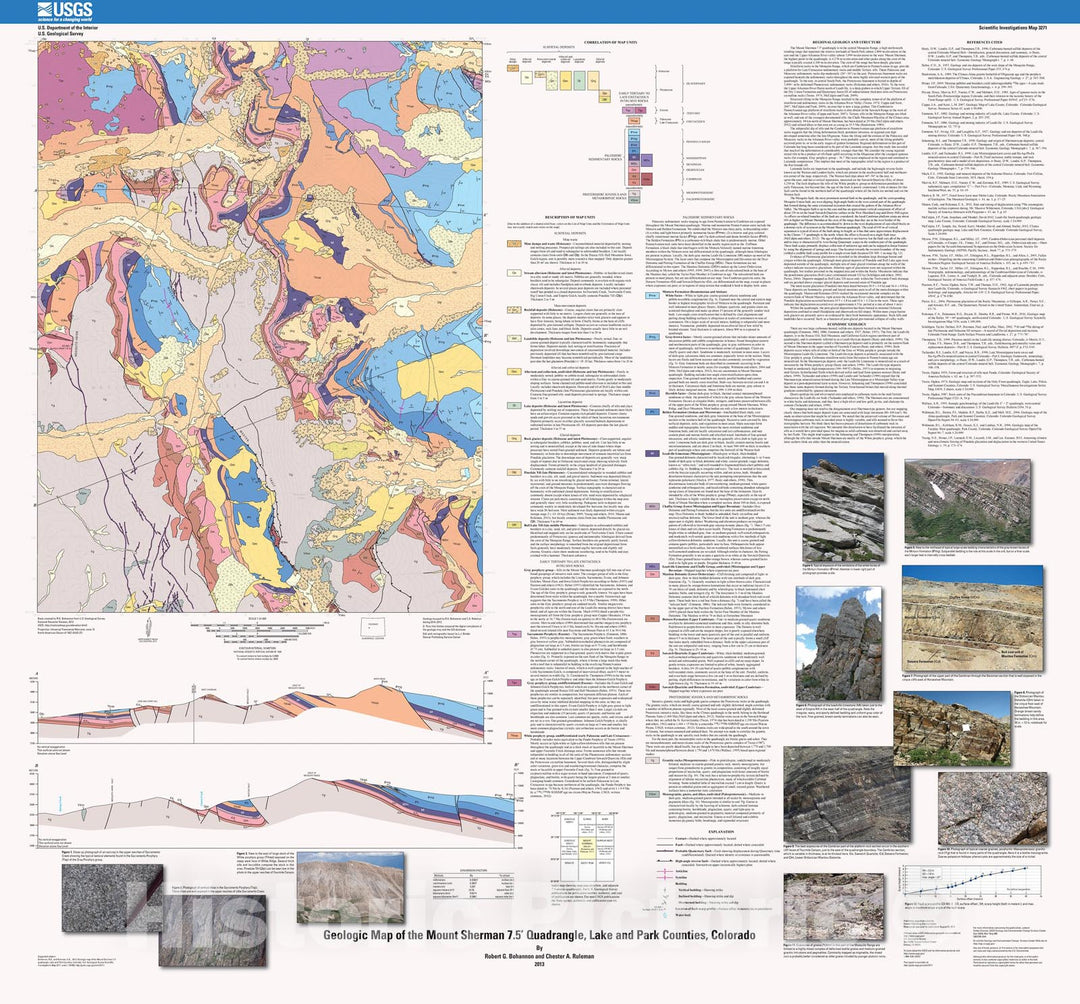
Task: Click the References Cited heading
Action: [x=987, y=38]
